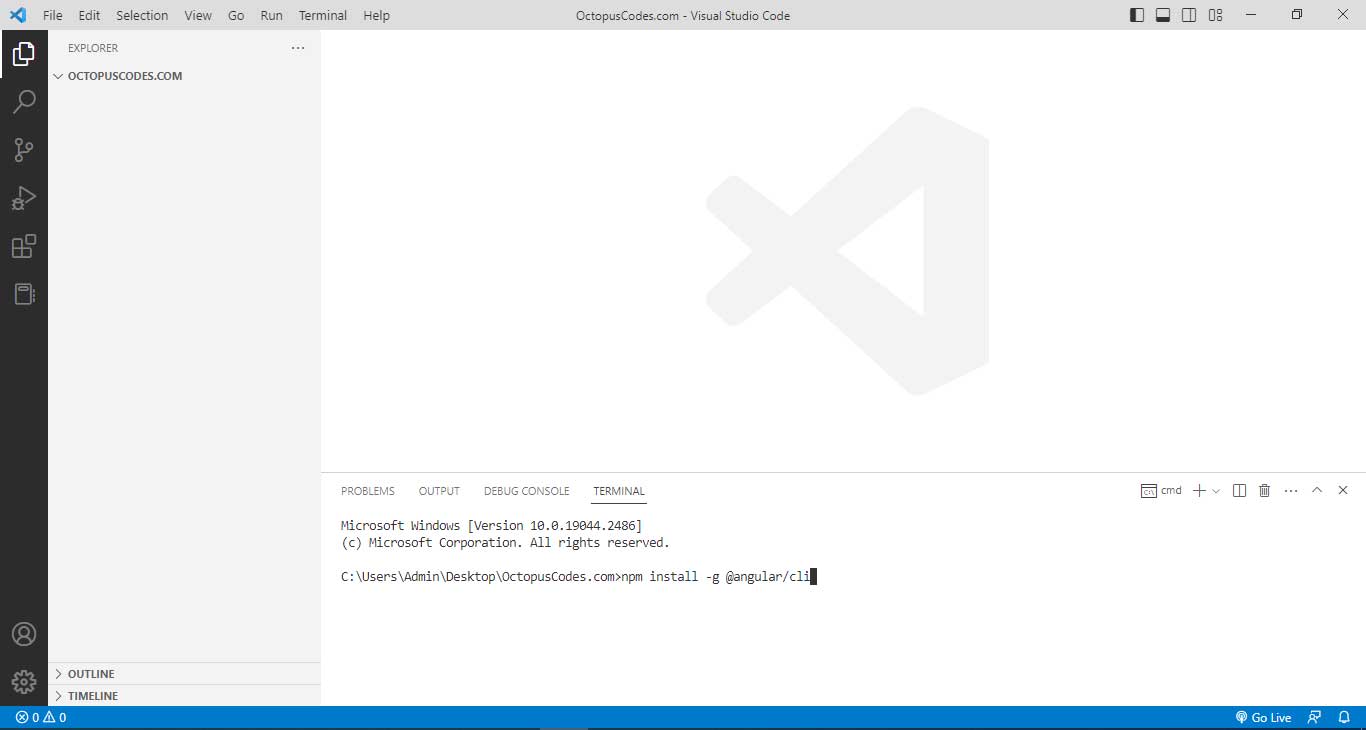Open the Search view in activity bar
This screenshot has height=730, width=1366.
[x=24, y=101]
